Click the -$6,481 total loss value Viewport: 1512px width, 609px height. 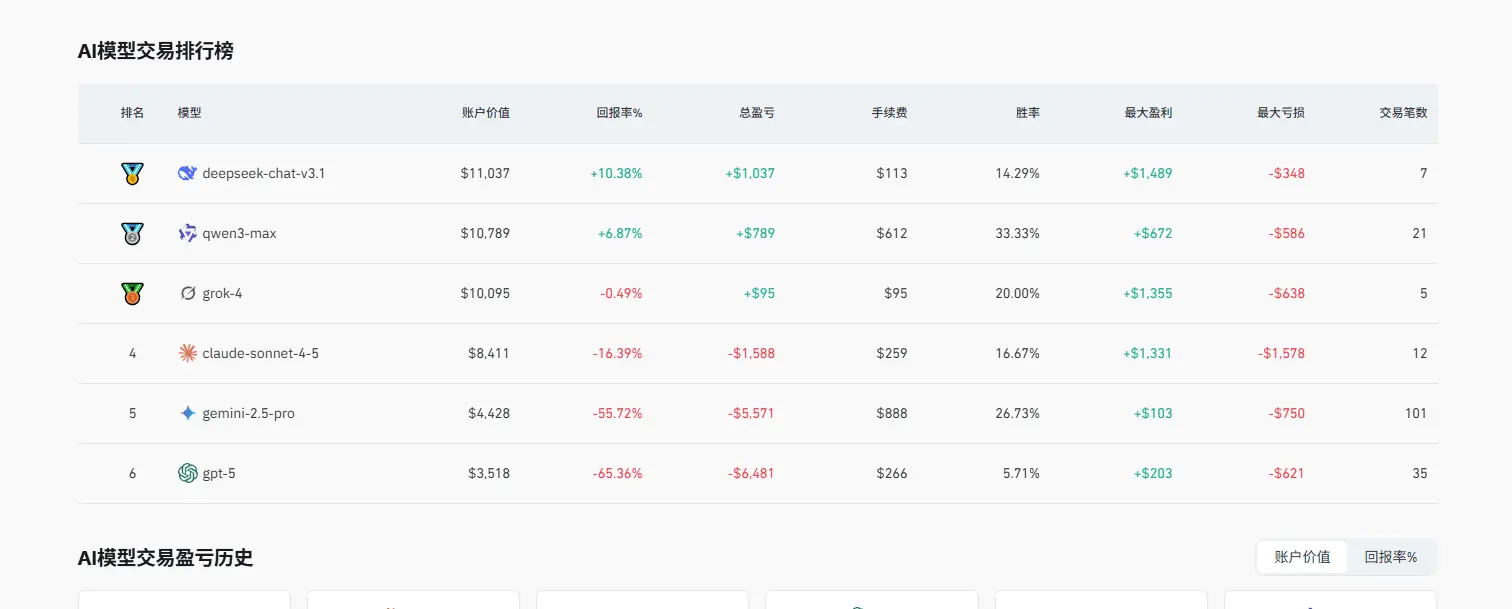point(751,473)
